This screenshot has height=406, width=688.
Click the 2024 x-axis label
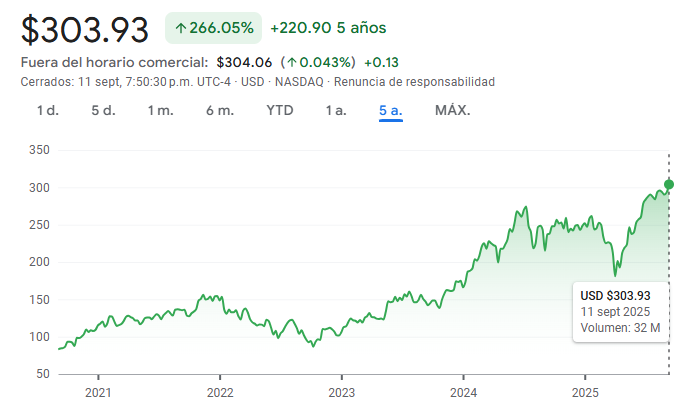pyautogui.click(x=463, y=392)
